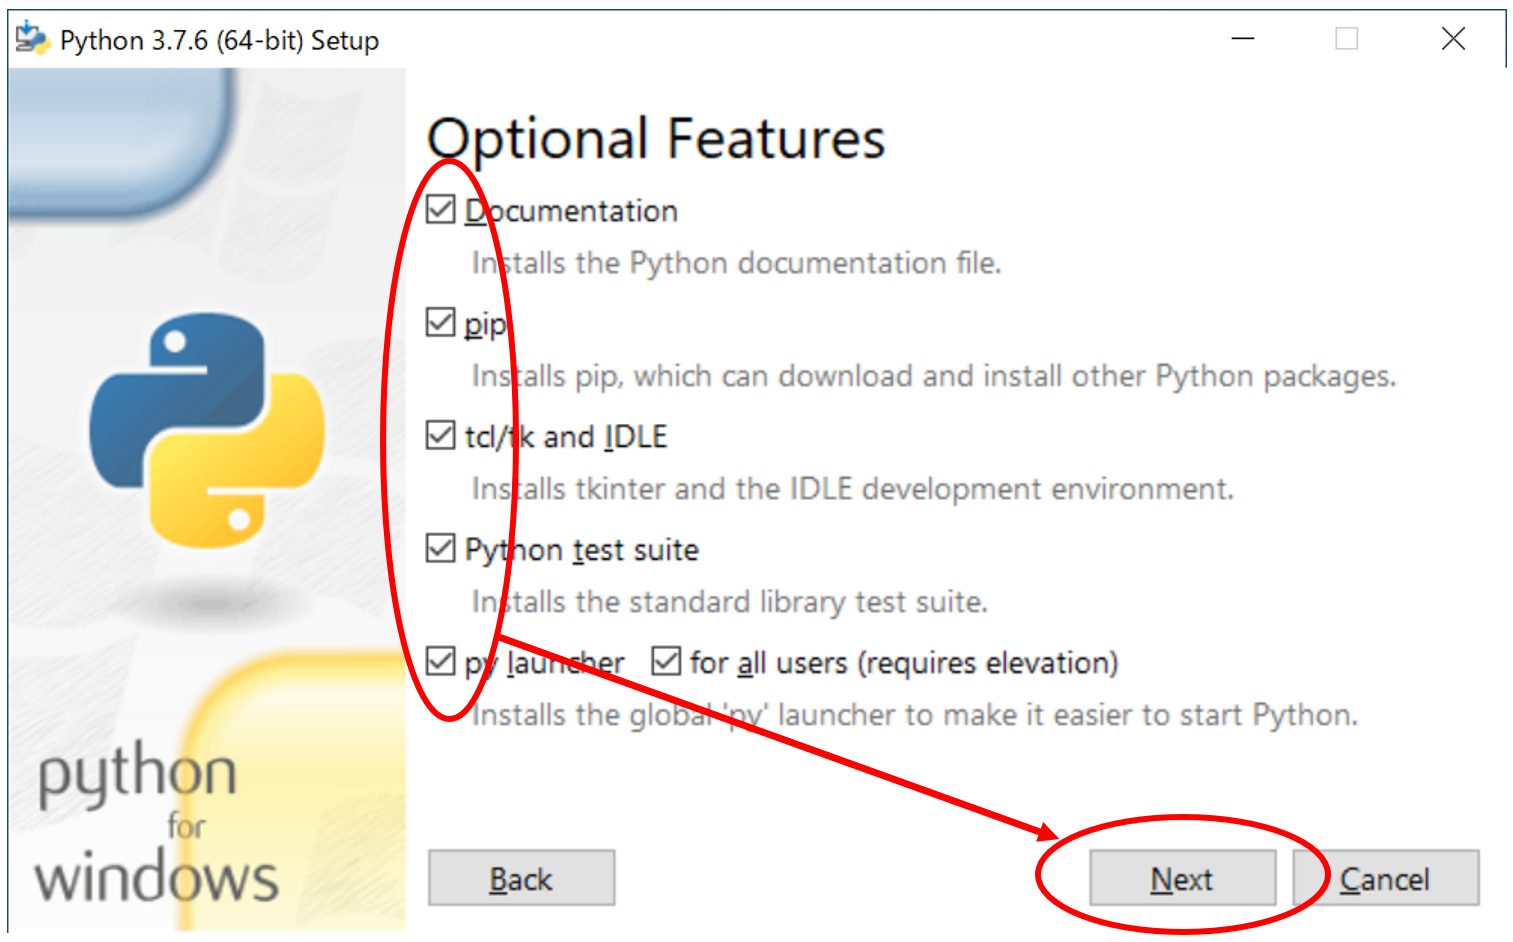Click the global 'py' launcher description
Screen dimensions: 1513x942
point(915,716)
